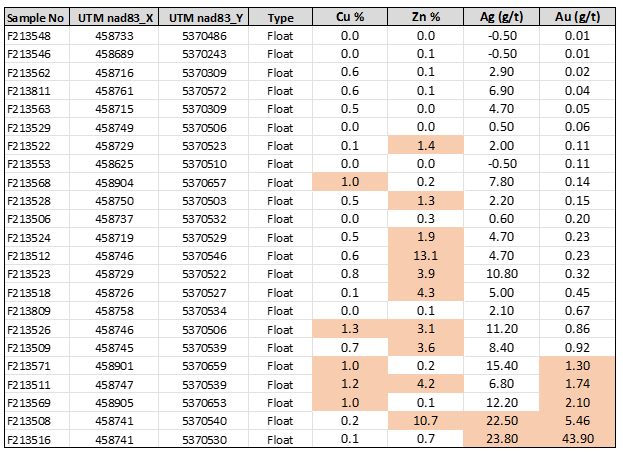
Task: Select the highlighted Au value 1.74
Action: pyautogui.click(x=577, y=383)
